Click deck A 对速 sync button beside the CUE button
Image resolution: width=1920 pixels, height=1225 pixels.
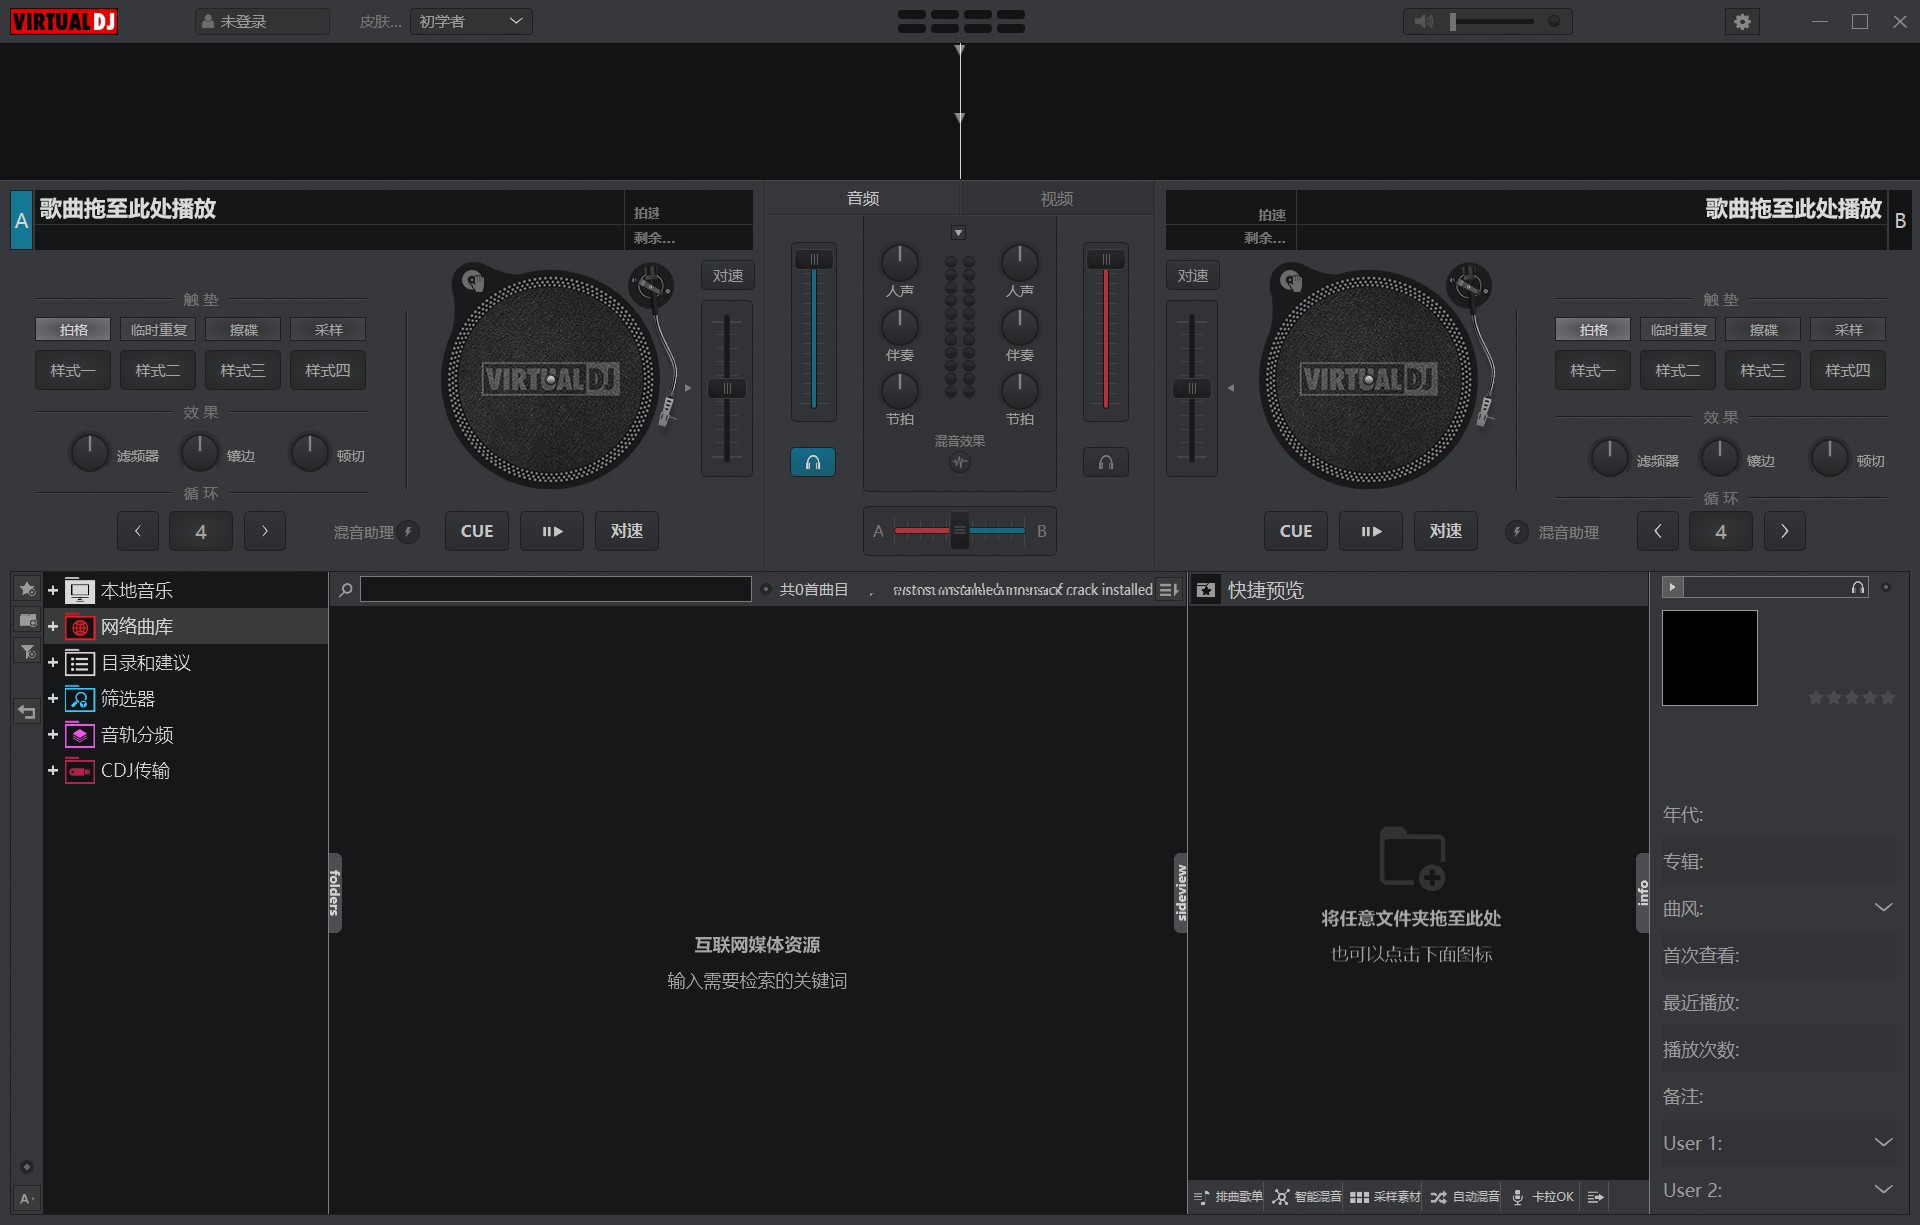pos(627,531)
